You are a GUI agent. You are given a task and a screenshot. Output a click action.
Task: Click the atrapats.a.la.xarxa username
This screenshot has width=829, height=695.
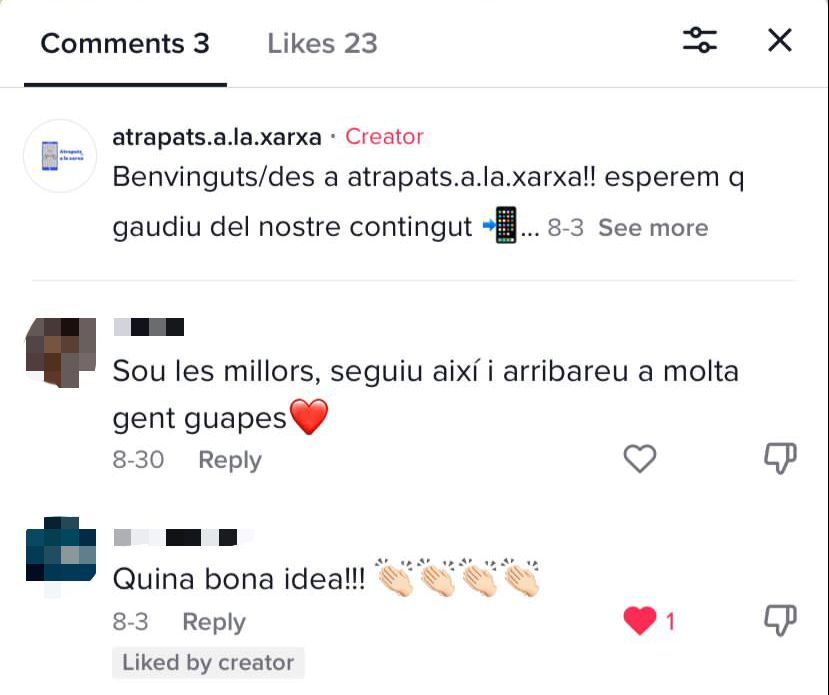pyautogui.click(x=217, y=137)
